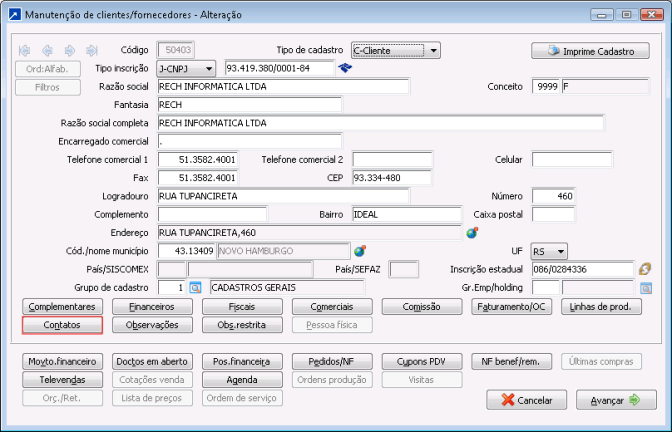
Task: Search Grupo de cadastro magnifier icon
Action: tap(195, 288)
